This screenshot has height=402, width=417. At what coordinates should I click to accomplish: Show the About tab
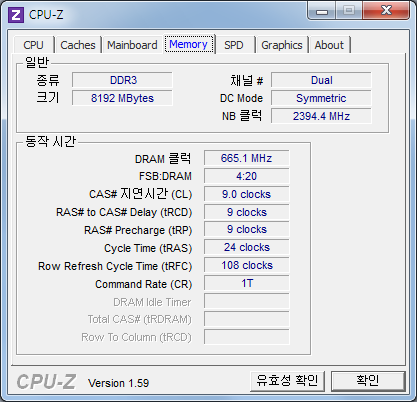pyautogui.click(x=329, y=45)
